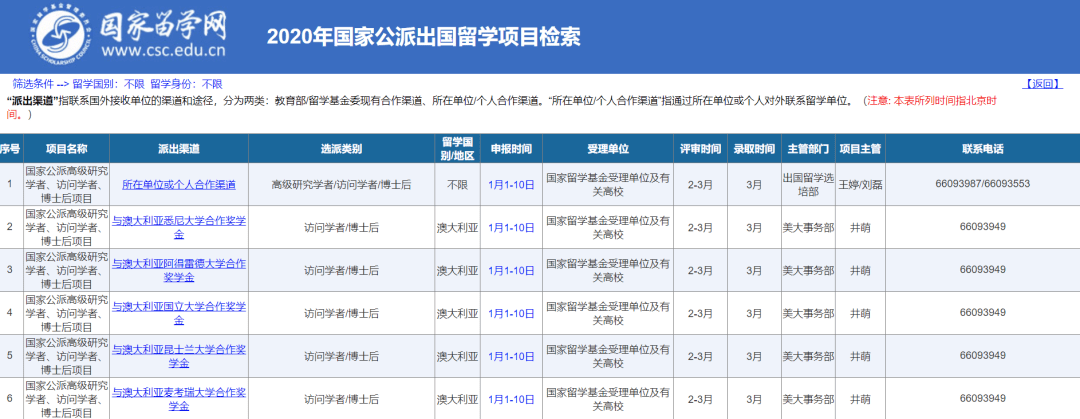Click 访问学者/博士后 in the 悉尼大学 row

point(342,227)
